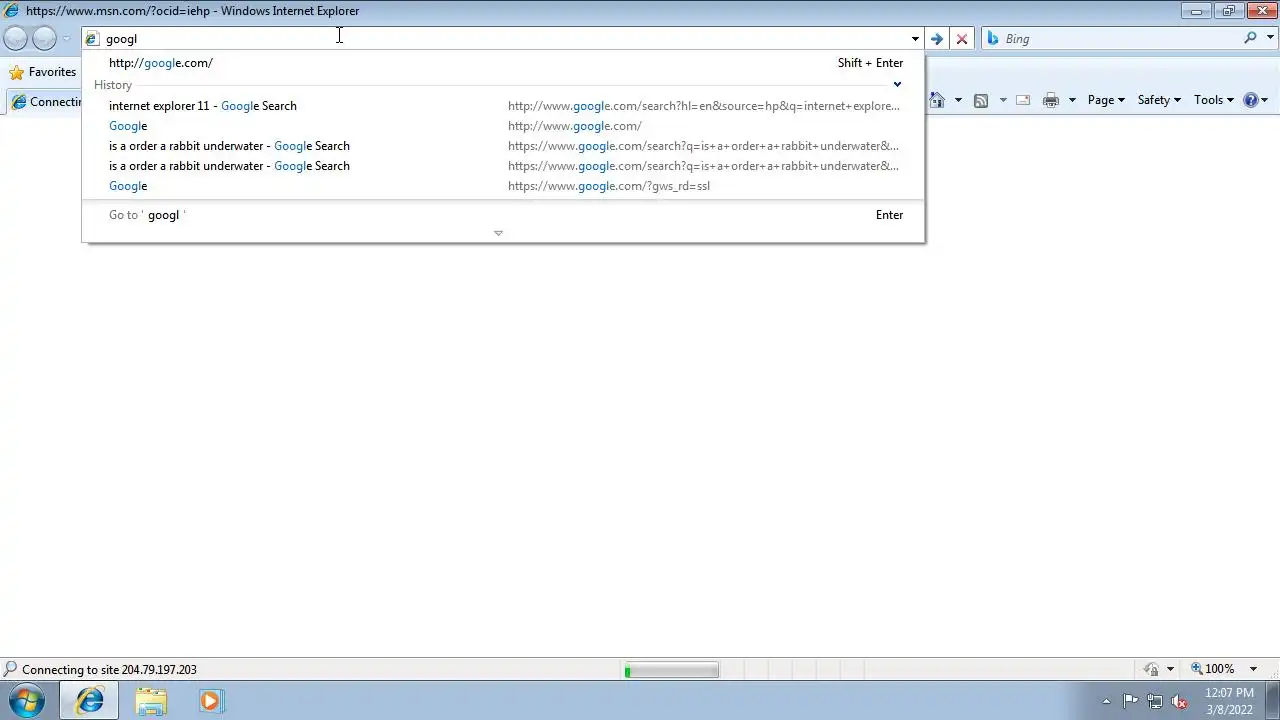Open the Favorites button

click(x=42, y=72)
